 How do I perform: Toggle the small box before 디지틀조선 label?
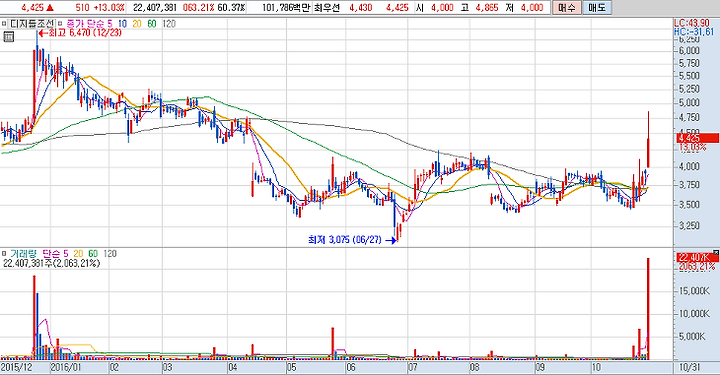[4, 23]
